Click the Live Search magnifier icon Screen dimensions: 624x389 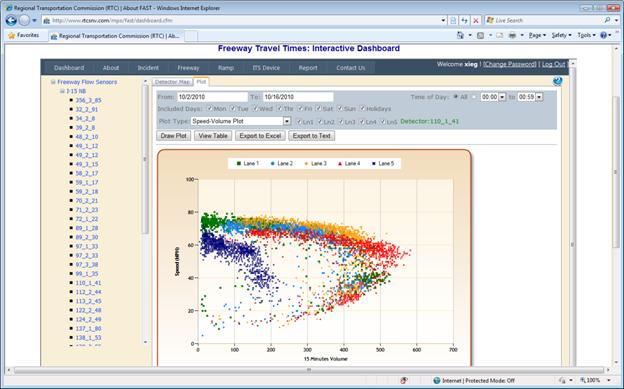click(x=607, y=20)
